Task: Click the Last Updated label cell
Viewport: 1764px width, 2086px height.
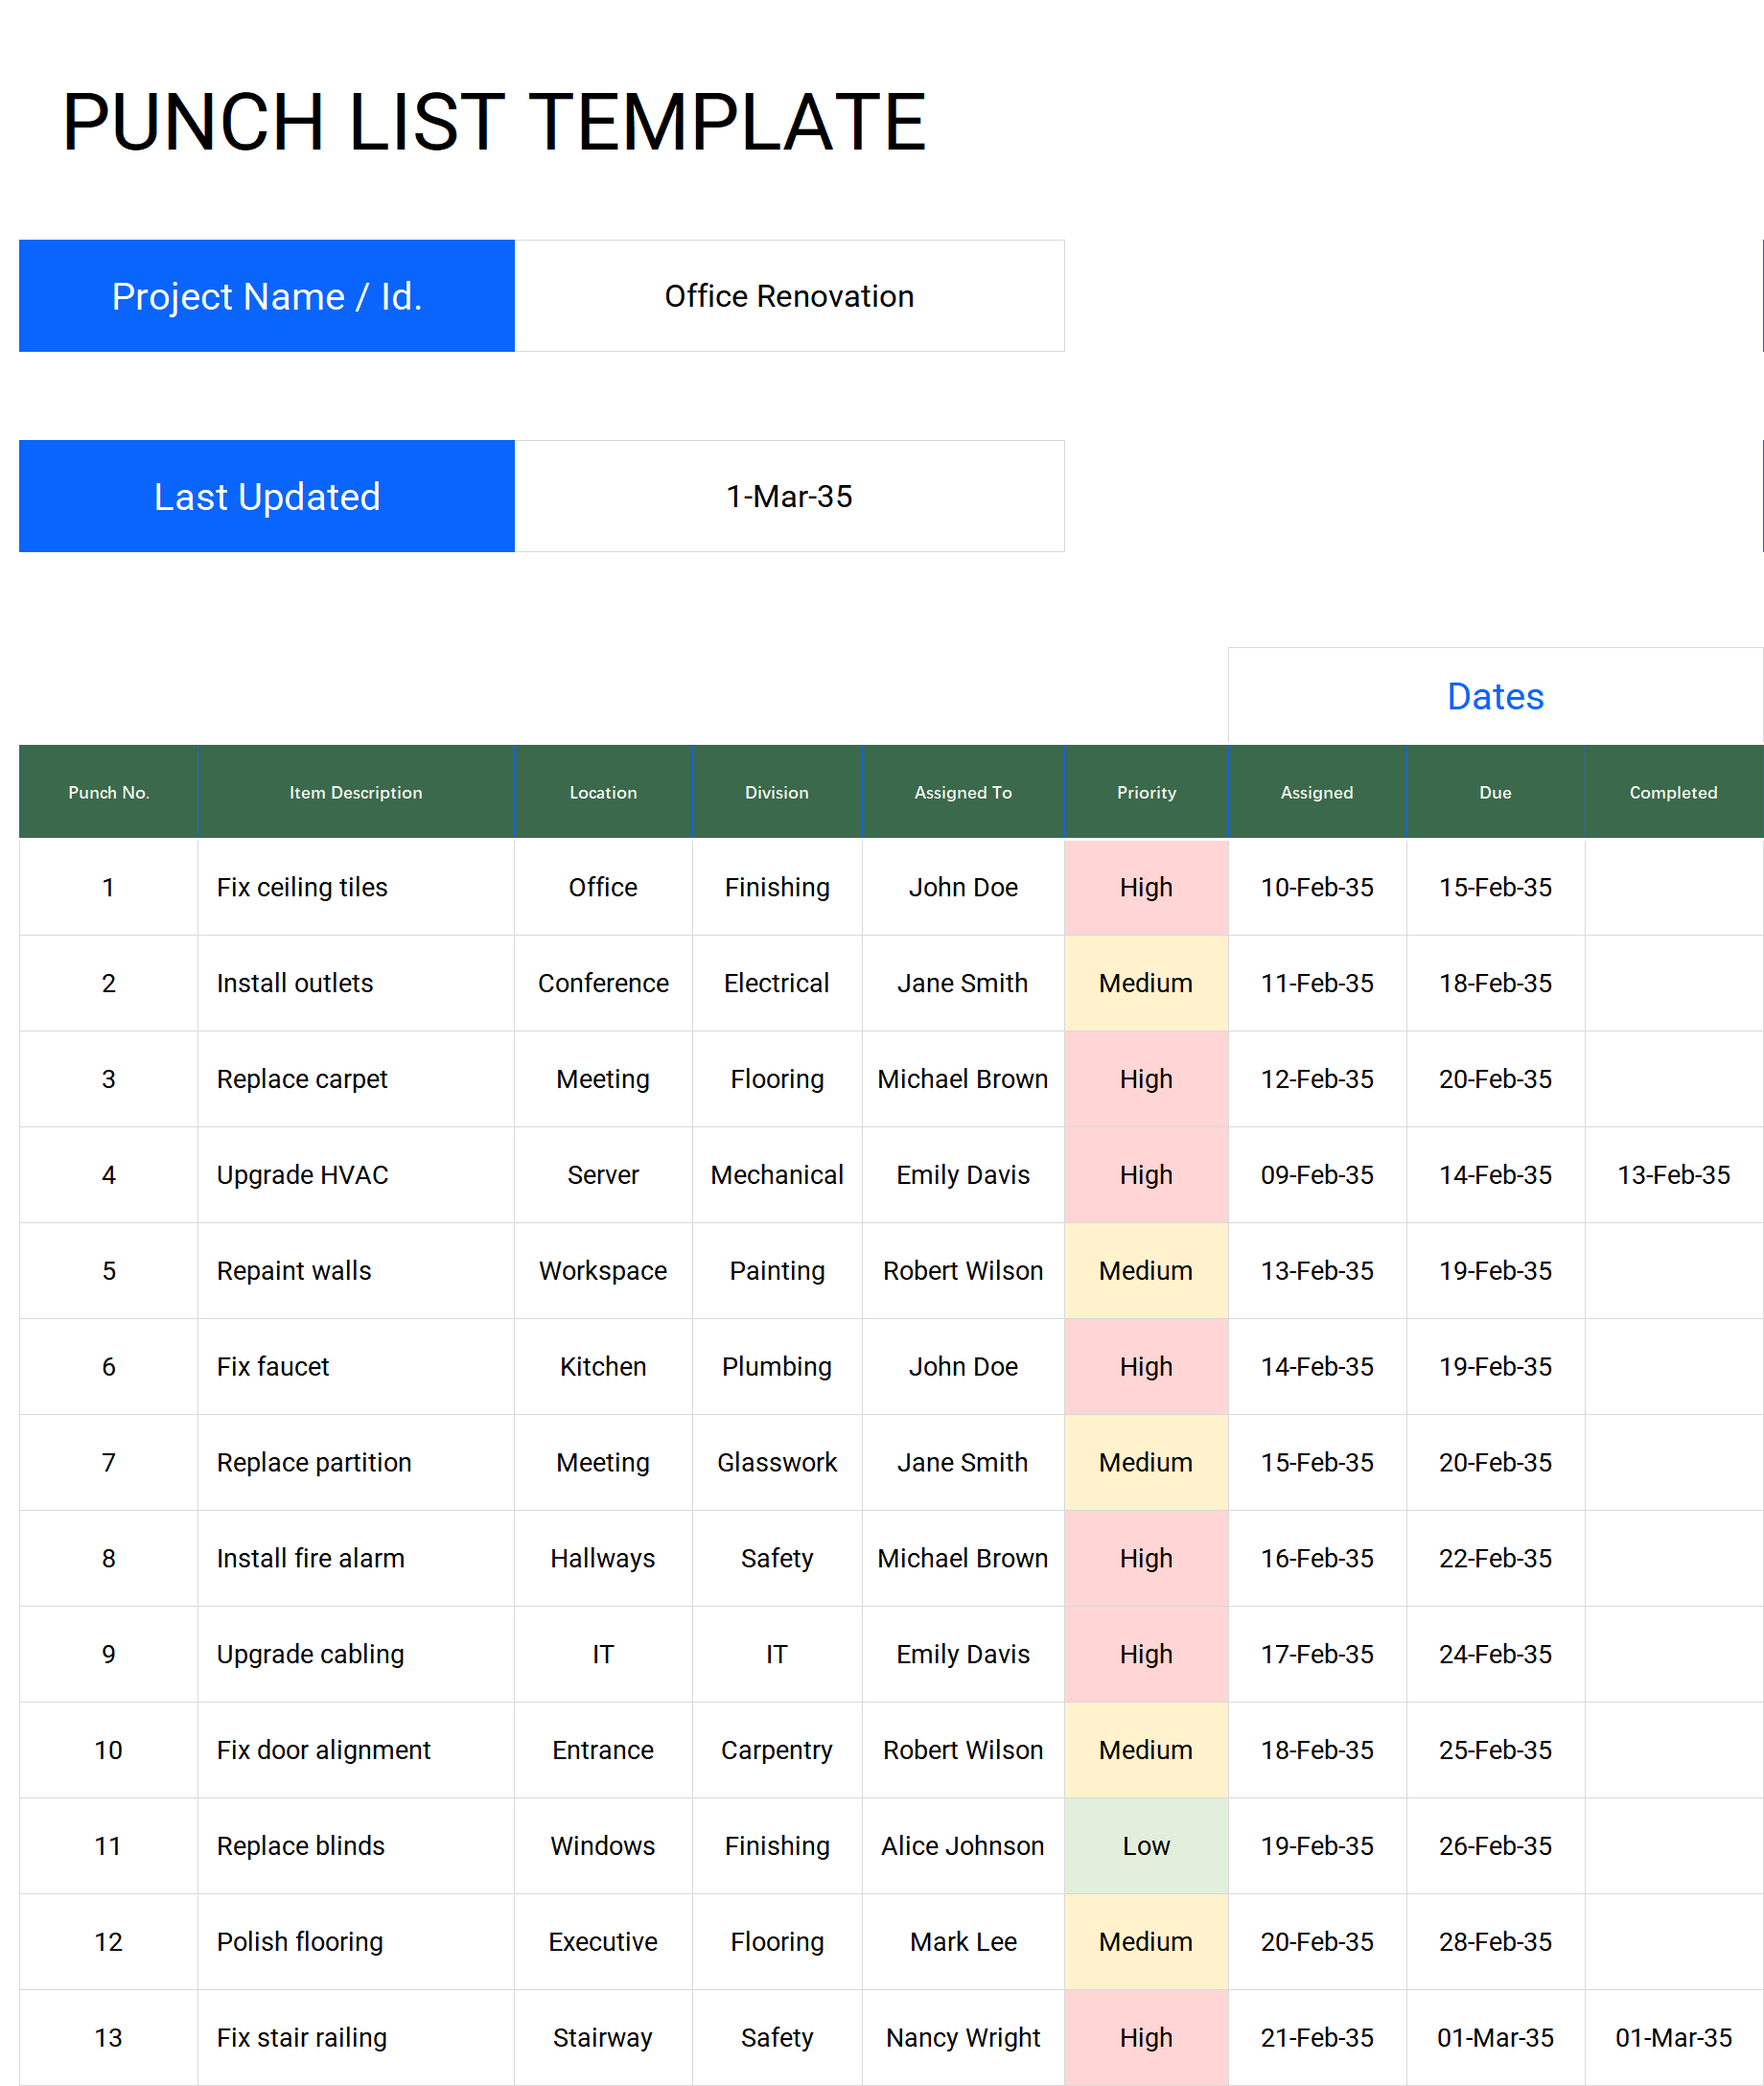Action: [267, 496]
